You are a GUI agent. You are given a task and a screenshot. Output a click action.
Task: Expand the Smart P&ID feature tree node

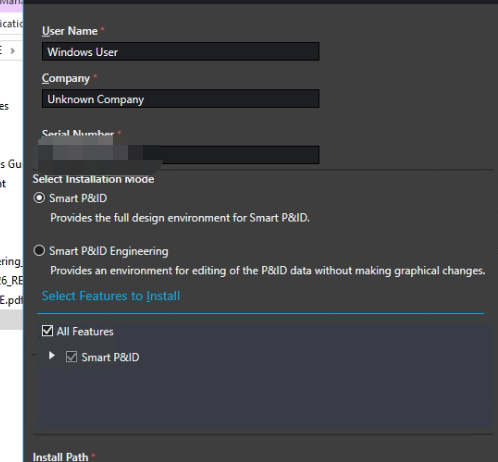pyautogui.click(x=52, y=356)
